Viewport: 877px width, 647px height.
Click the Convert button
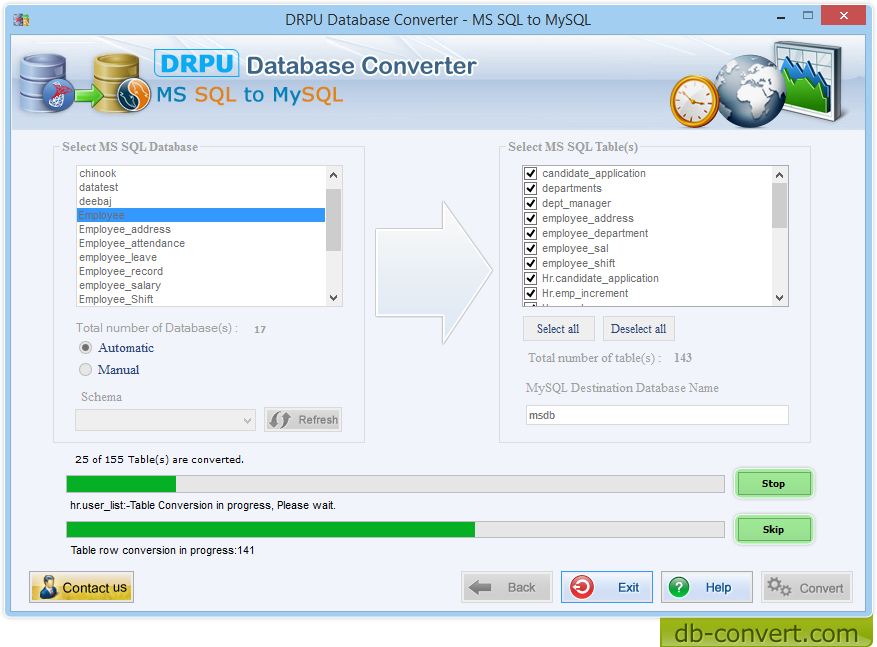pos(807,587)
